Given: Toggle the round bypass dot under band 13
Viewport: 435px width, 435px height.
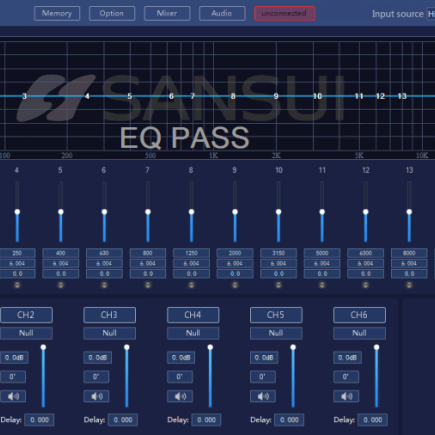Looking at the screenshot, I should click(409, 285).
